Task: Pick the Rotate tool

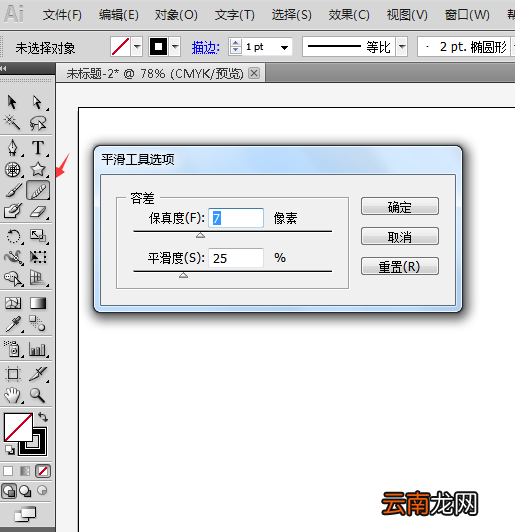Action: 14,236
